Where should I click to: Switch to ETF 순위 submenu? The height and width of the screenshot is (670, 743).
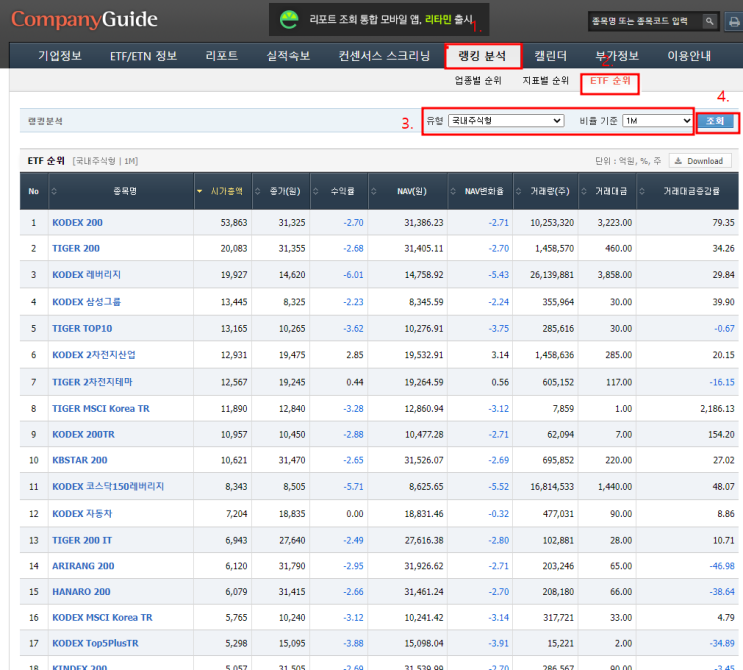[x=610, y=81]
